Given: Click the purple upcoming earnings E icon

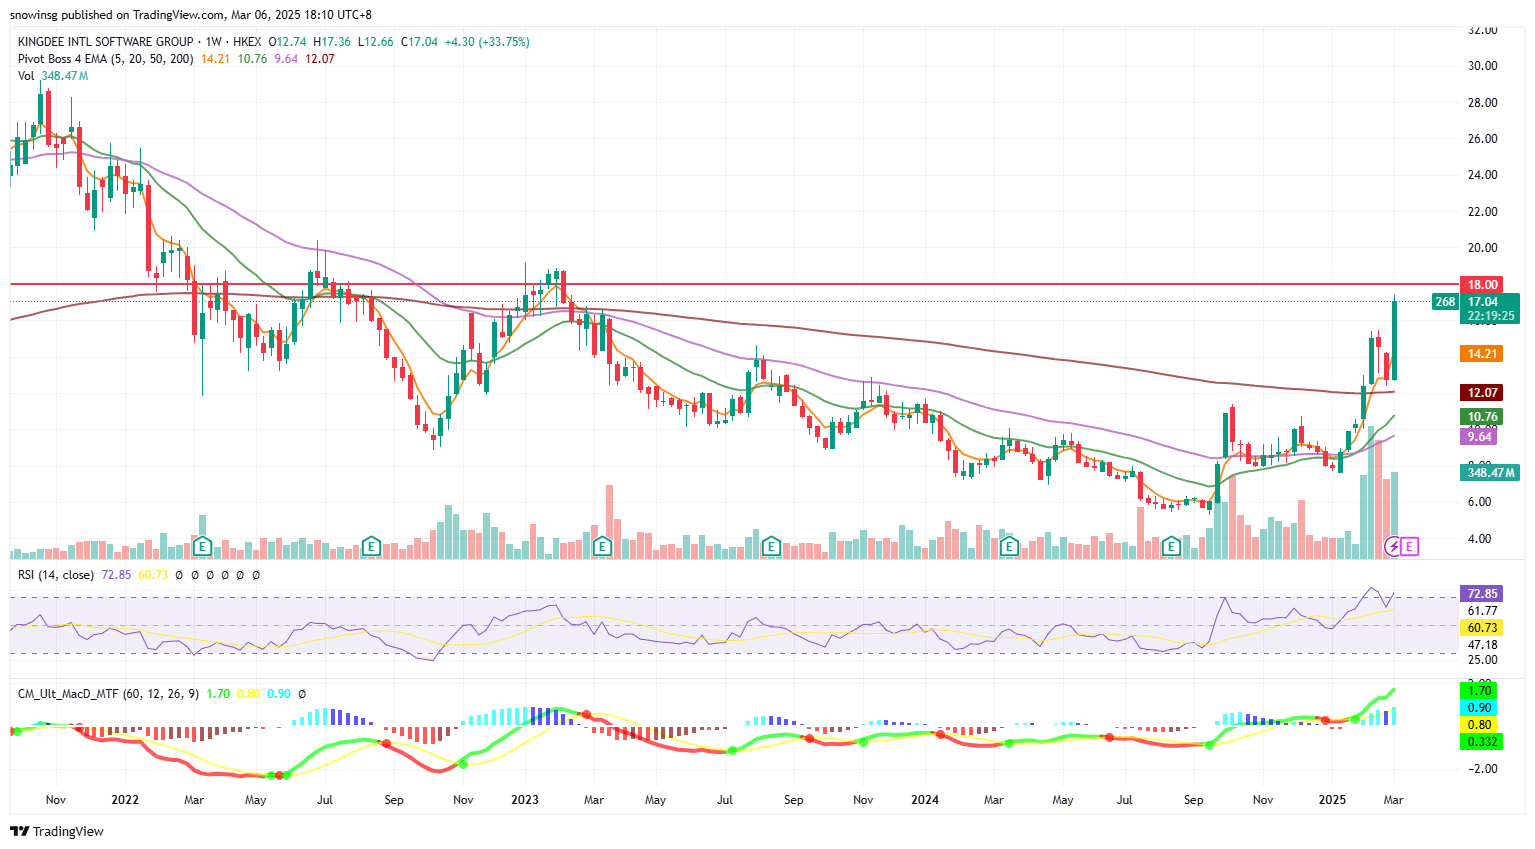Looking at the screenshot, I should click(x=1410, y=546).
